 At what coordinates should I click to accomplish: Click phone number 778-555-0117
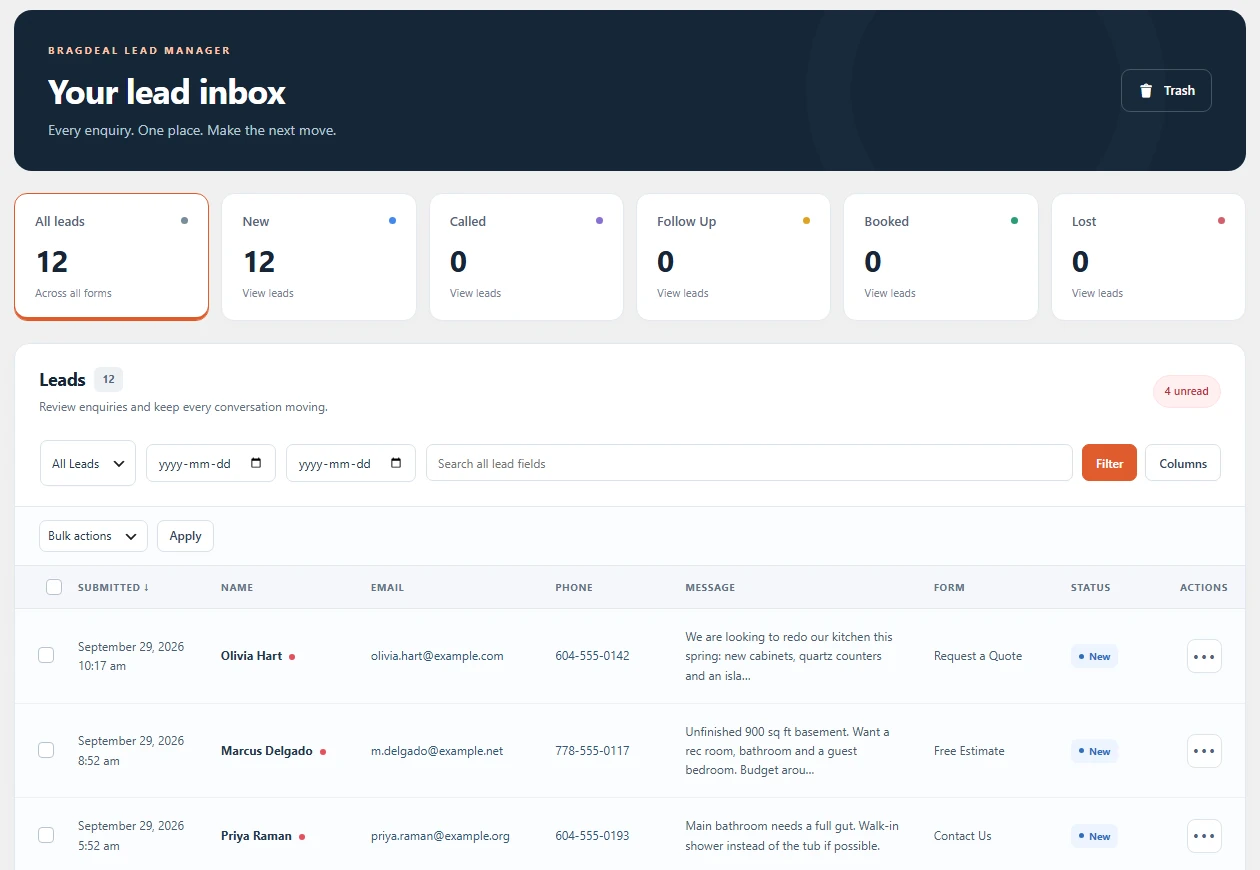592,750
